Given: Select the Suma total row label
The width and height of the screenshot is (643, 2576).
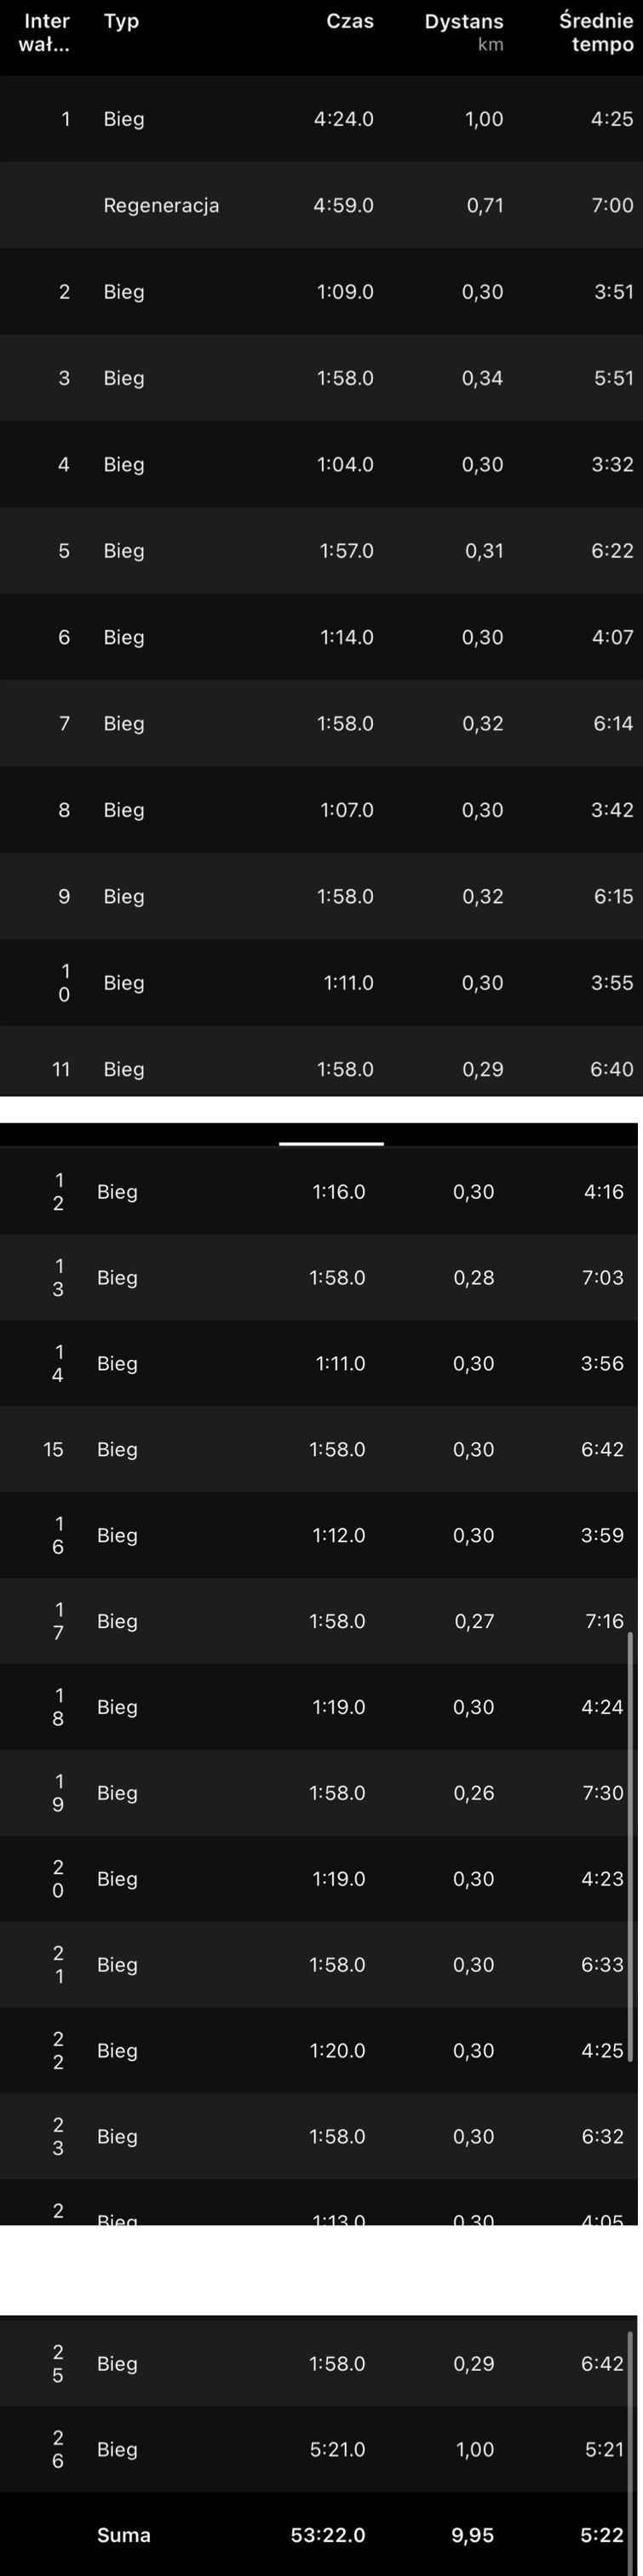Looking at the screenshot, I should point(124,2535).
